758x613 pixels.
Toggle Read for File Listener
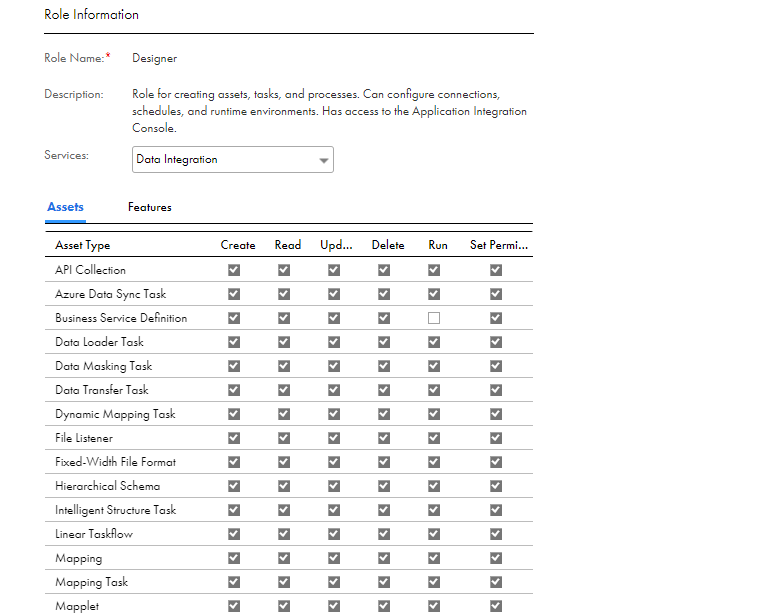click(284, 438)
